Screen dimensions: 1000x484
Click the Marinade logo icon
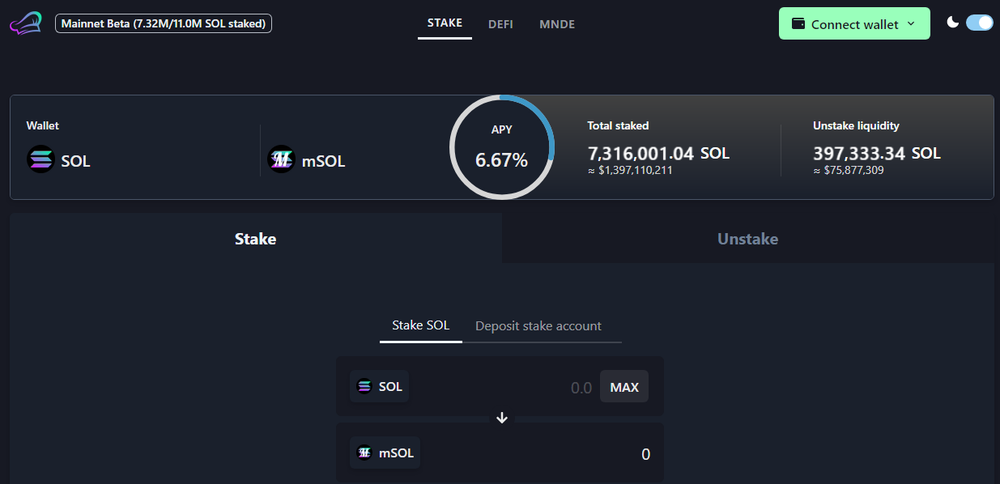tap(26, 23)
